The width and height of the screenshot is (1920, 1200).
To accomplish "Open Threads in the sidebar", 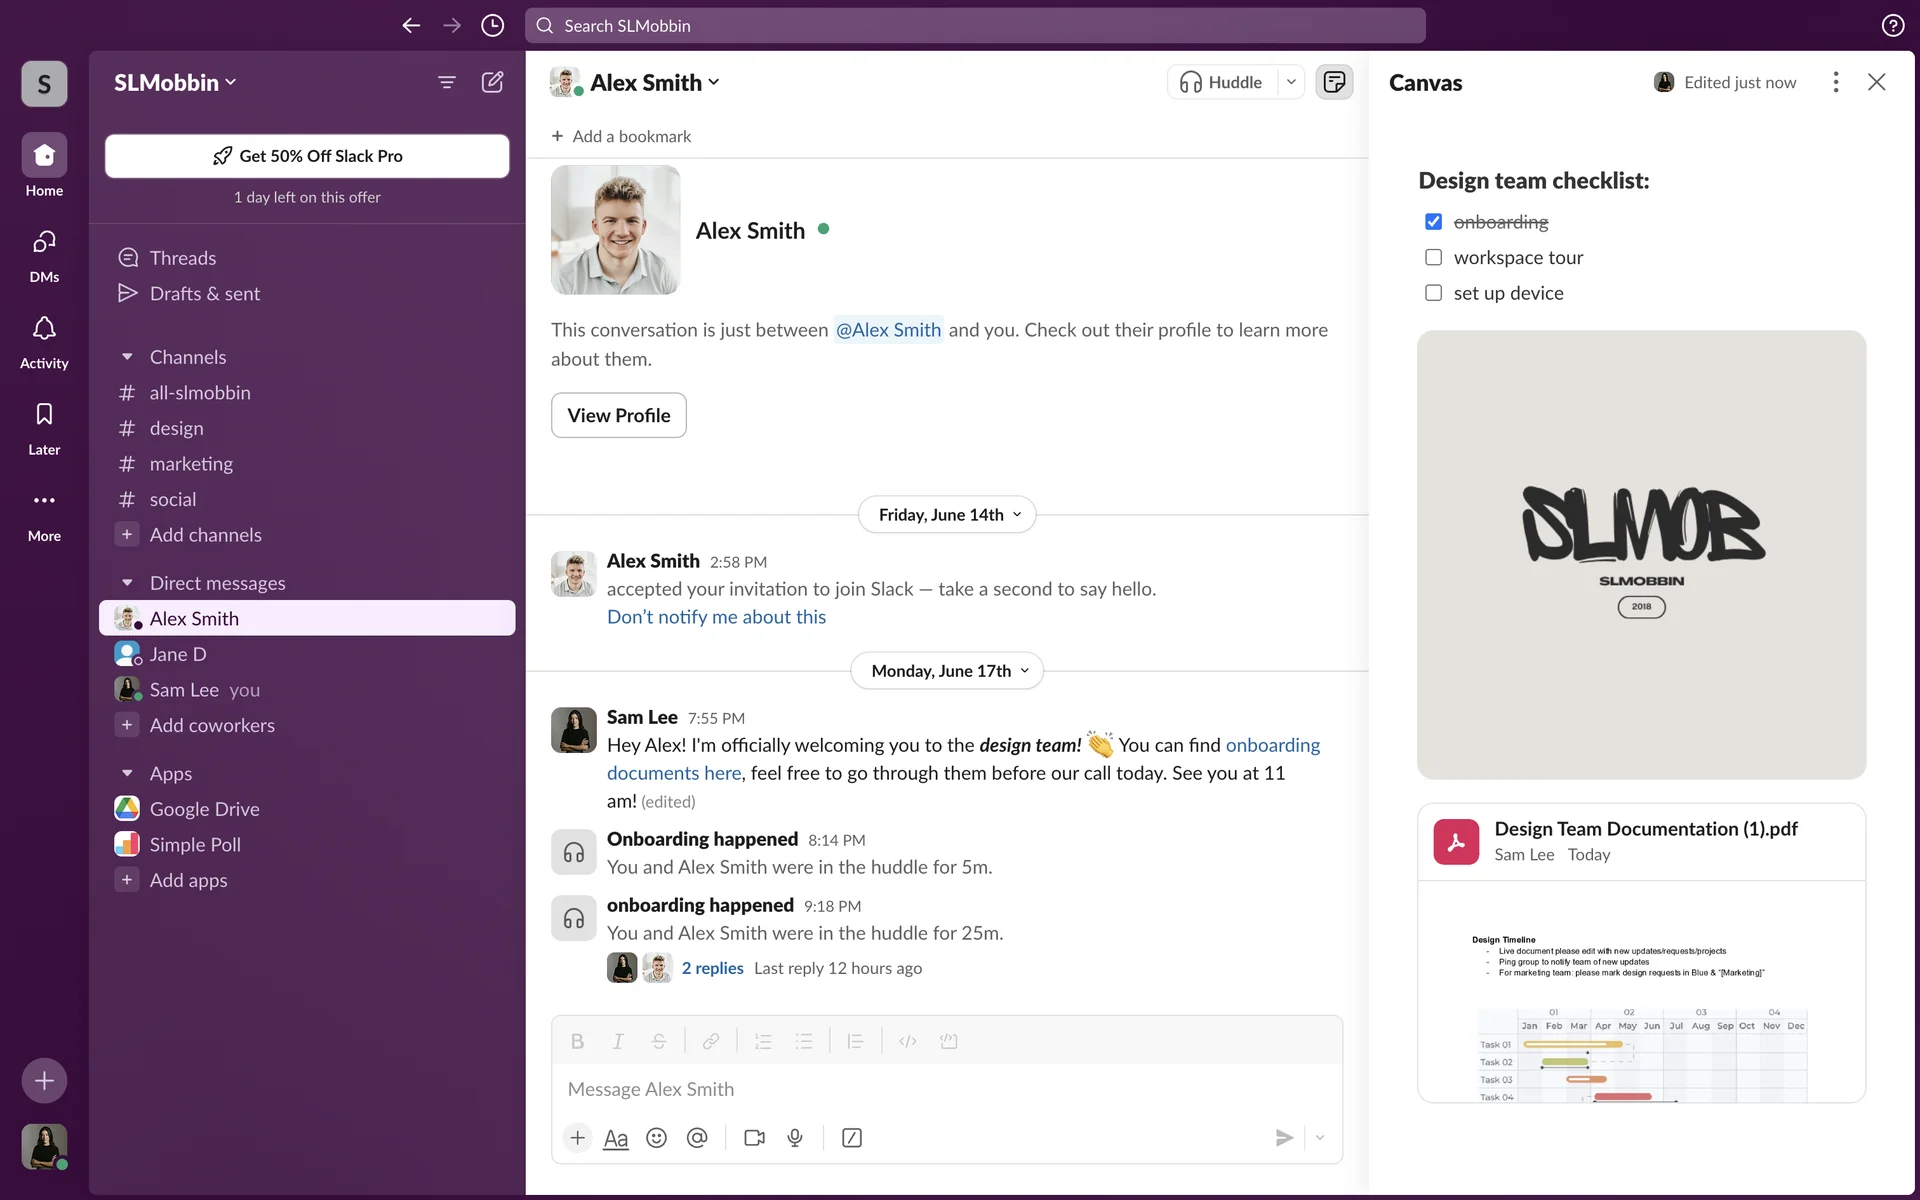I will click(x=182, y=258).
